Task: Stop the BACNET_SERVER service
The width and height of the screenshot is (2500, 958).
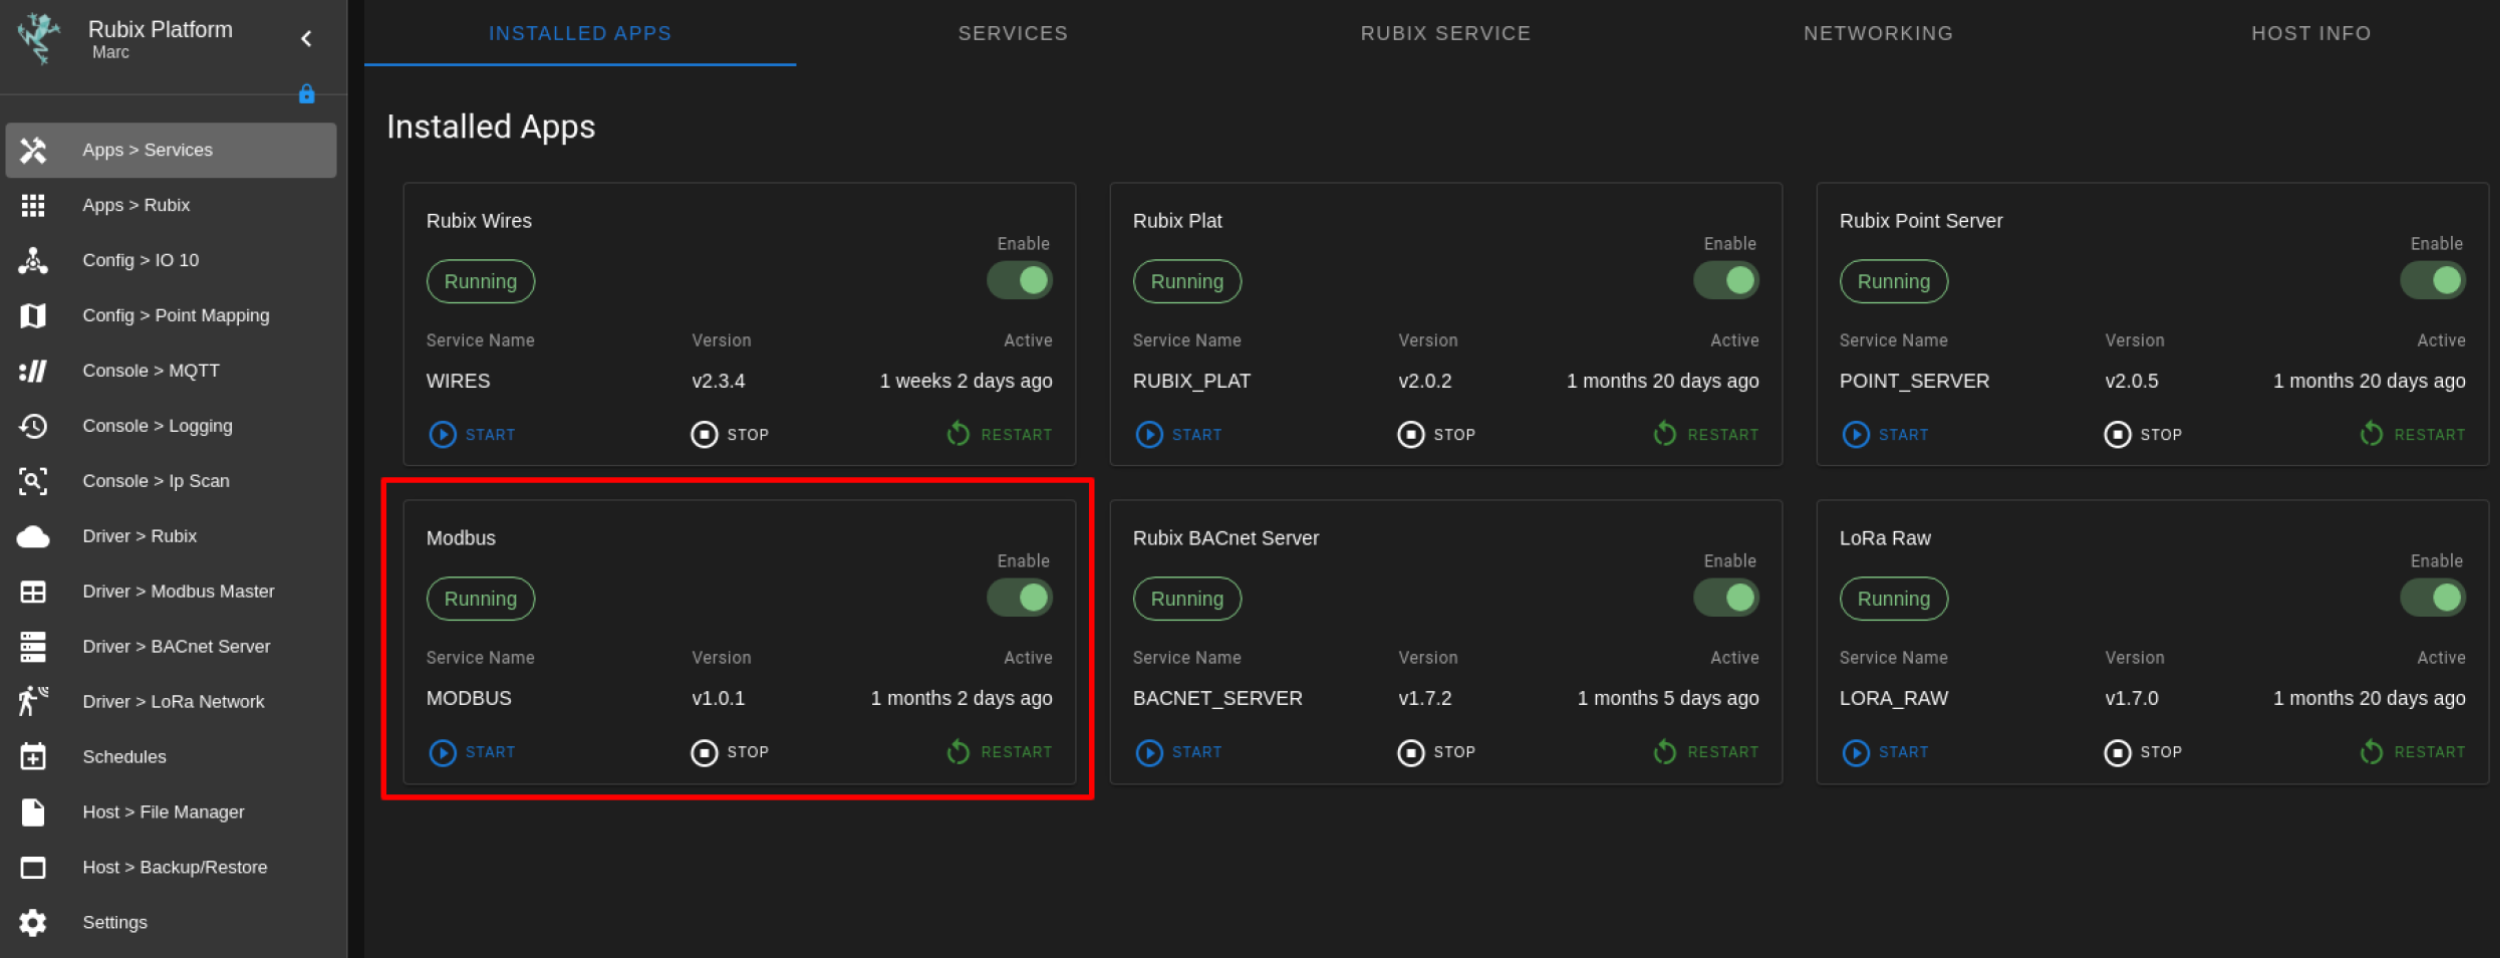Action: tap(1437, 752)
